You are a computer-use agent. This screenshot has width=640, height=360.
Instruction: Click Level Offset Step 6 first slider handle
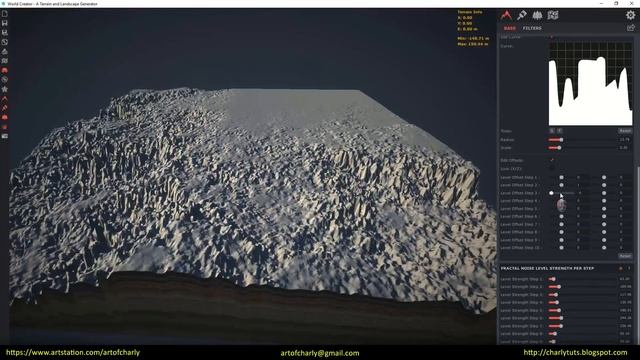562,216
